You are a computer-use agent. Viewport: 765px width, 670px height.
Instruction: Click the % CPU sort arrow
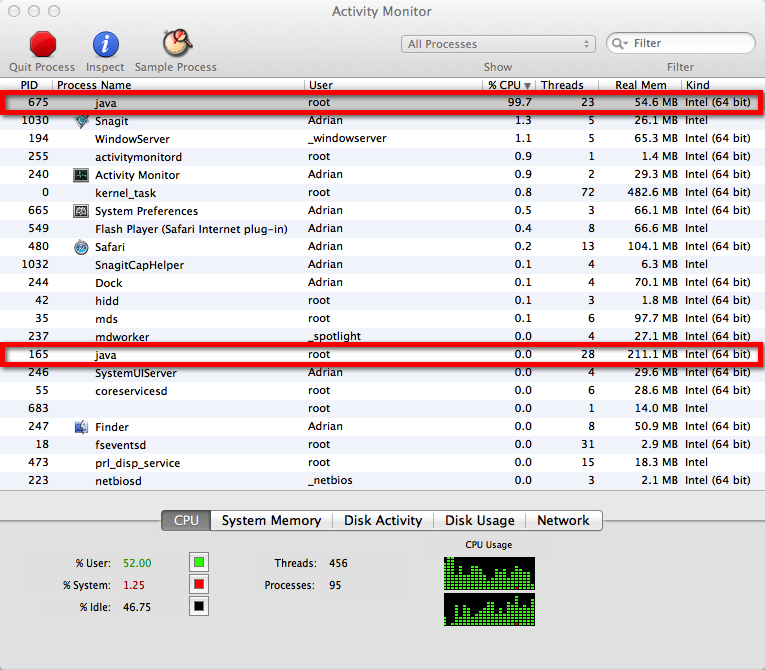coord(527,85)
